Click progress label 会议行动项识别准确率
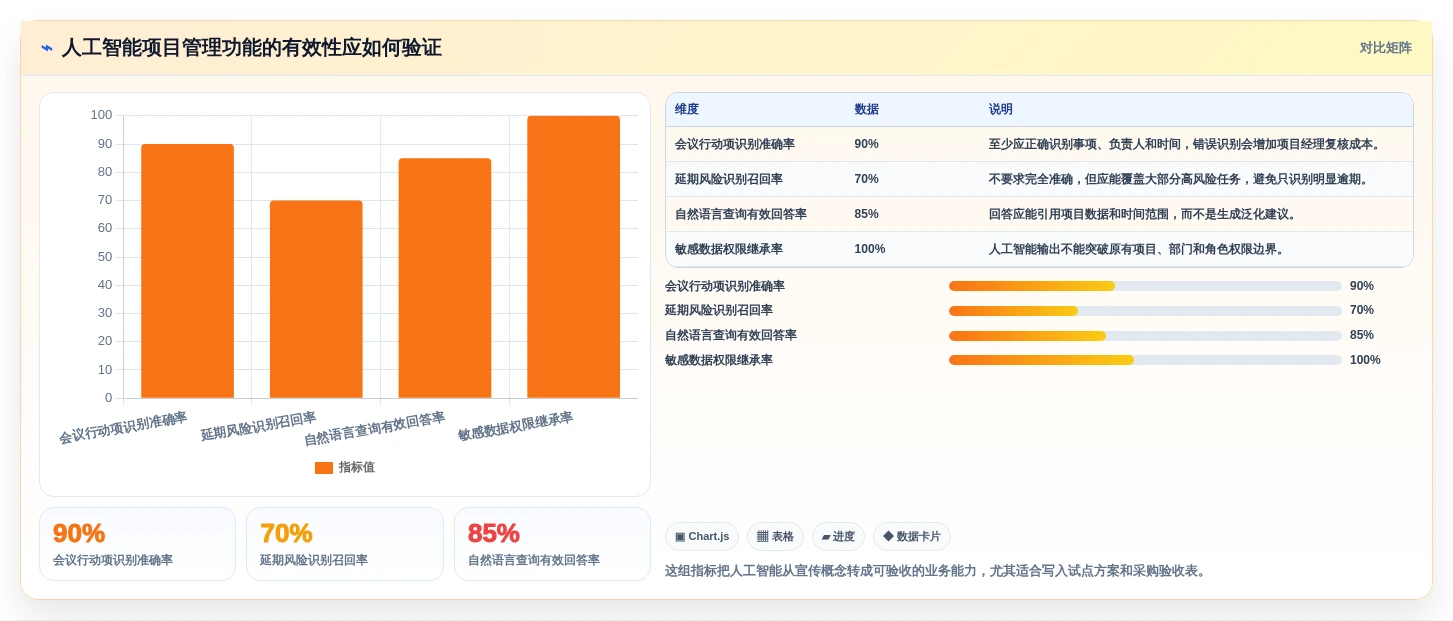Screen dimensions: 1453x621 725,286
